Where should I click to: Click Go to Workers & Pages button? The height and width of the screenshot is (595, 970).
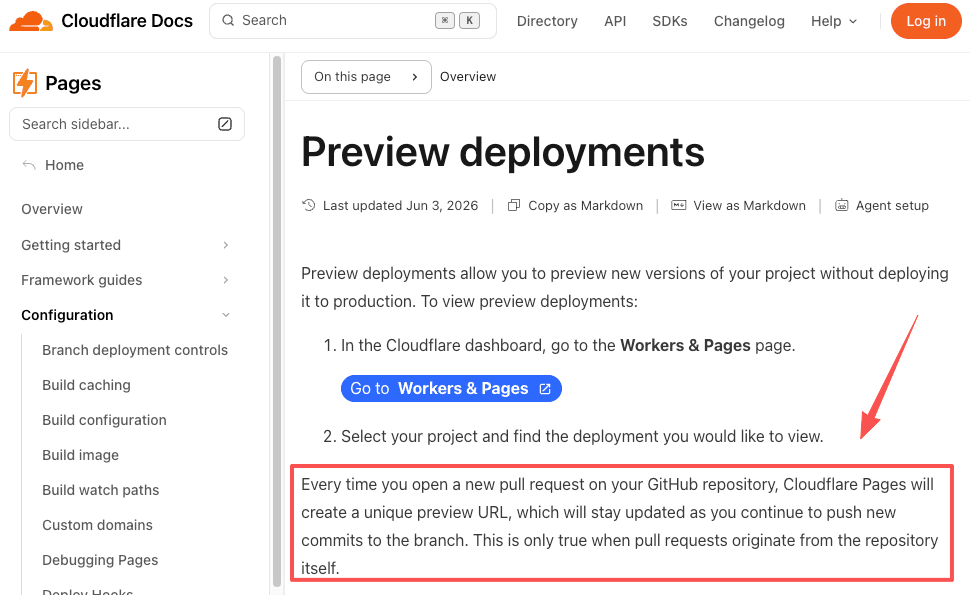[451, 388]
